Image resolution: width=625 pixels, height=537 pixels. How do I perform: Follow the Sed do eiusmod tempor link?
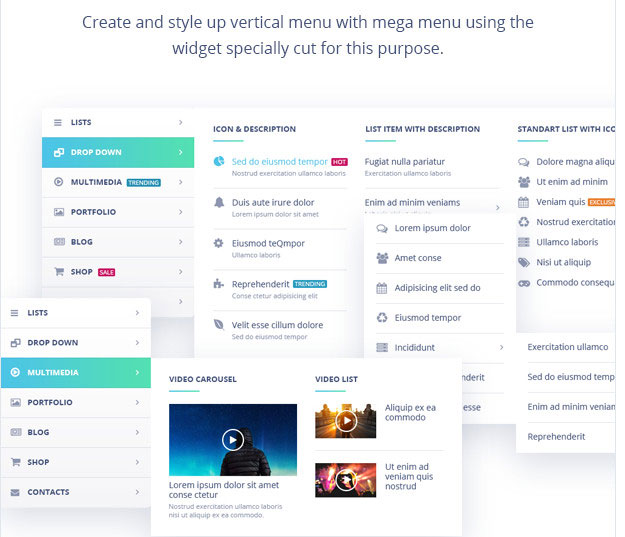279,161
